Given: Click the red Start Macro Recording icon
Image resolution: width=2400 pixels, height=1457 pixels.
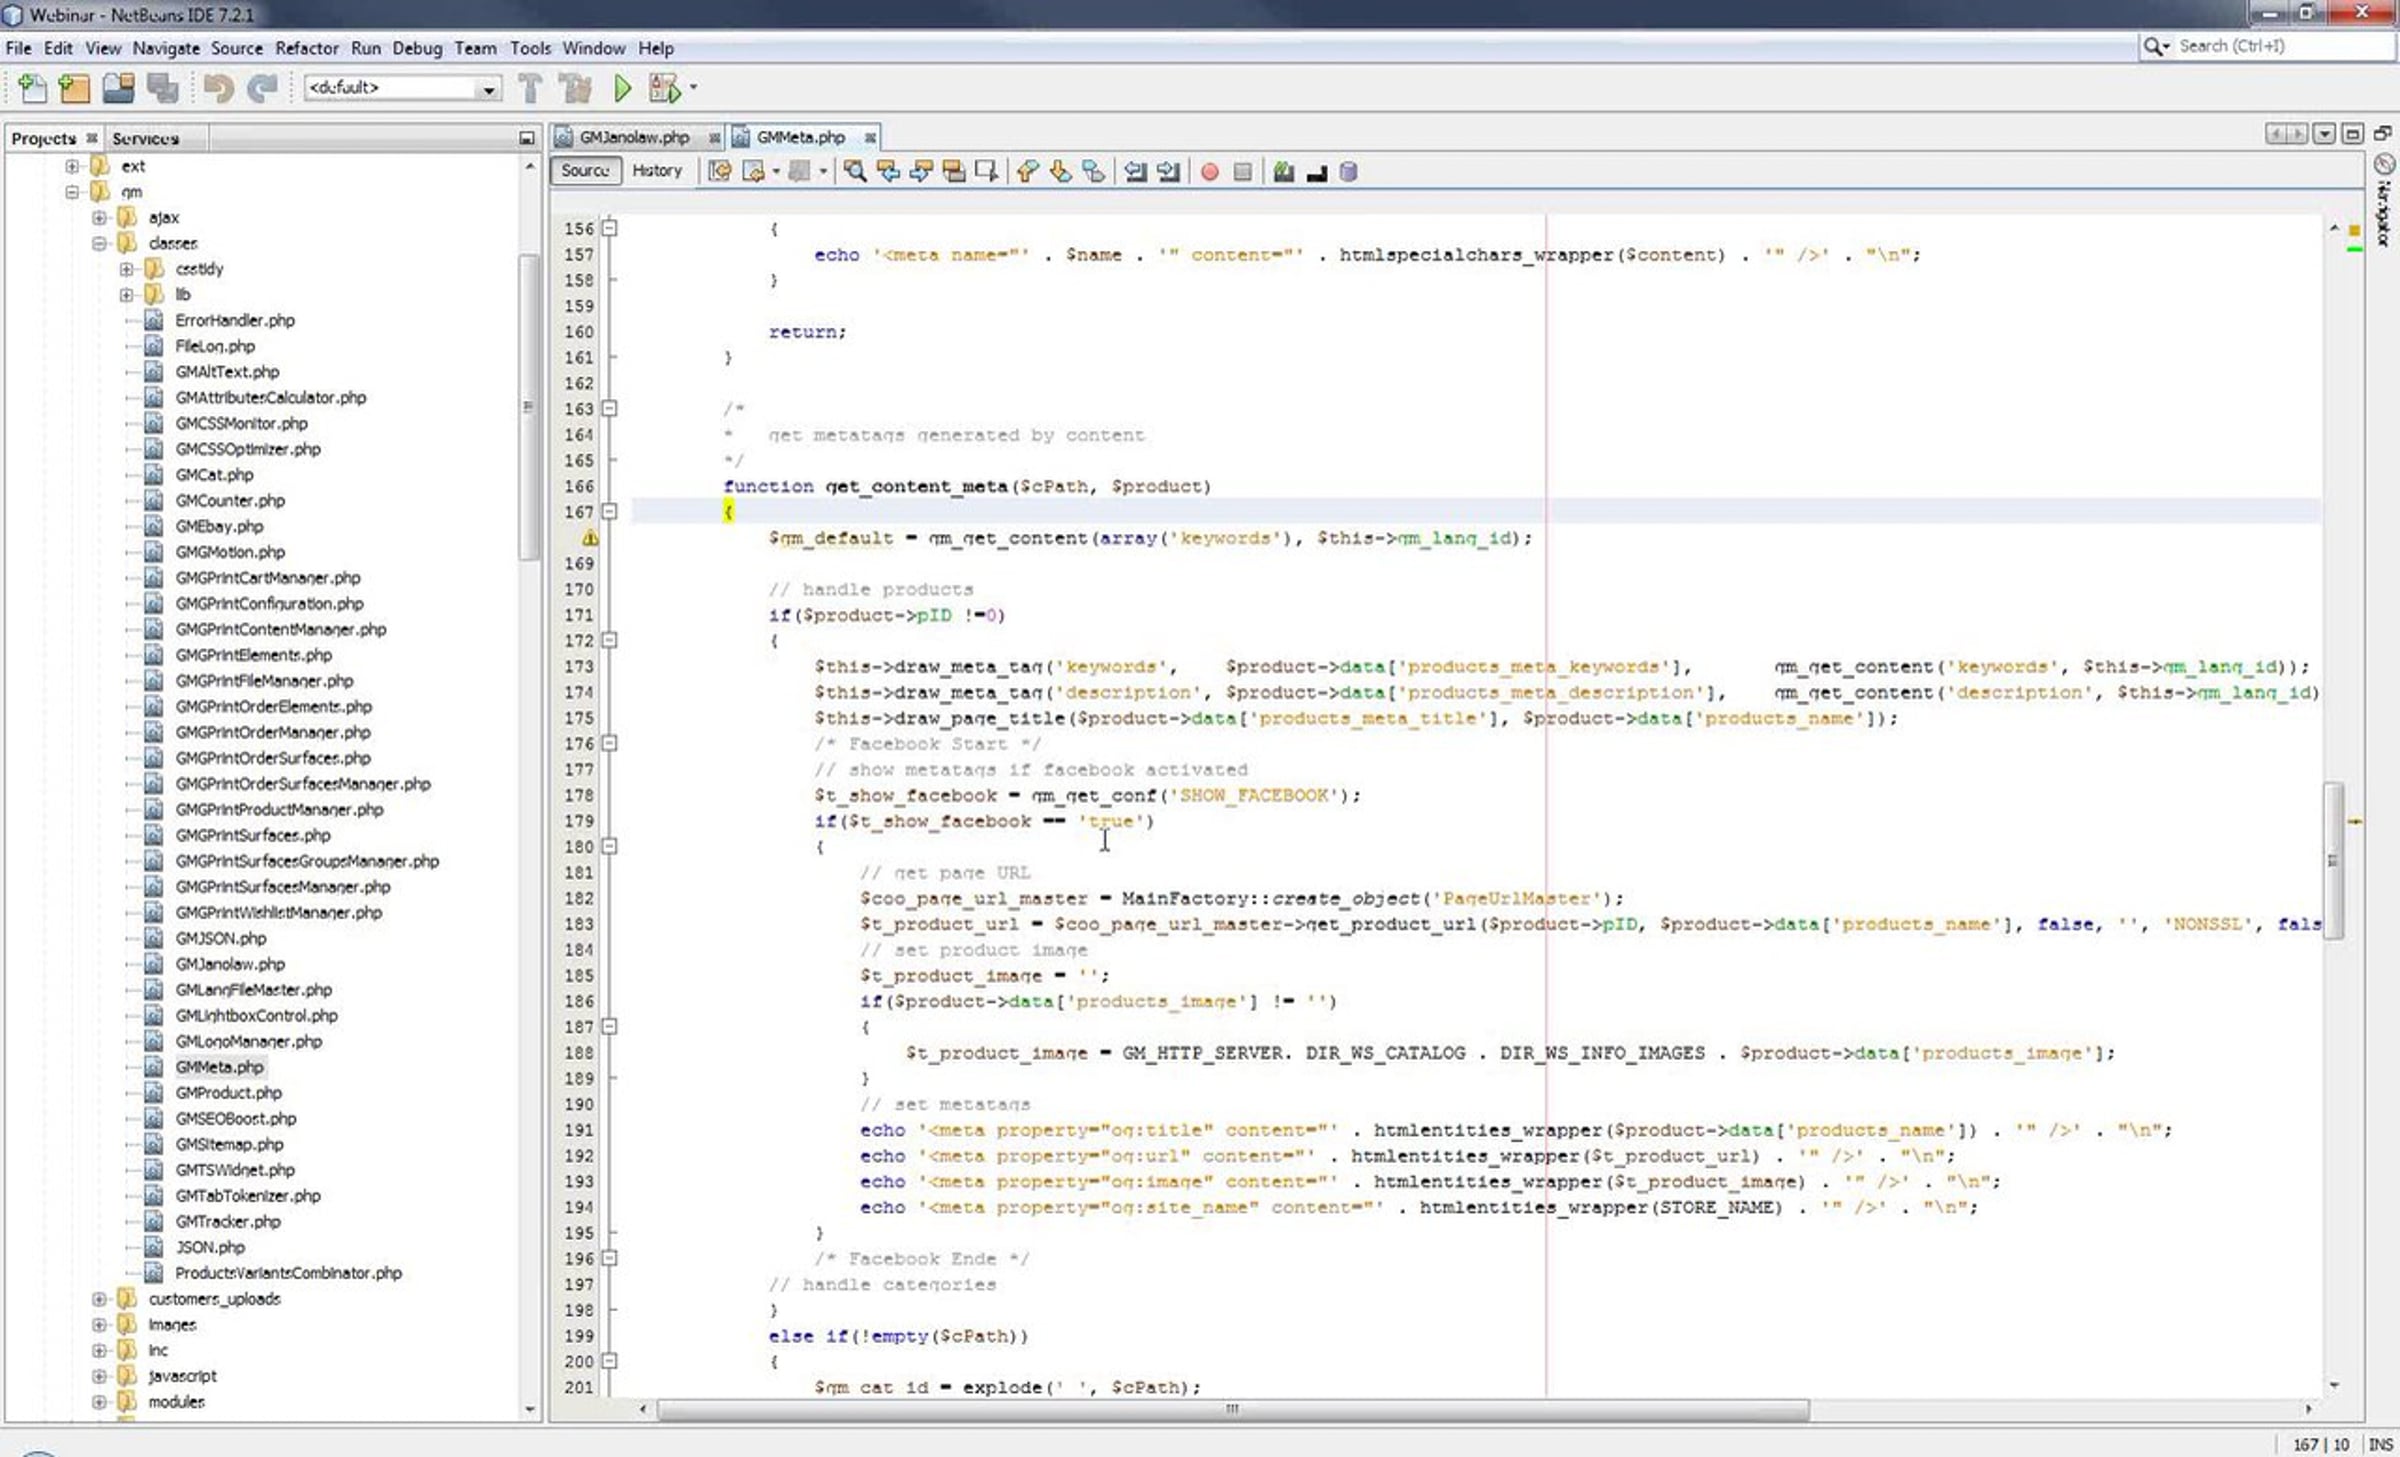Looking at the screenshot, I should [x=1209, y=172].
